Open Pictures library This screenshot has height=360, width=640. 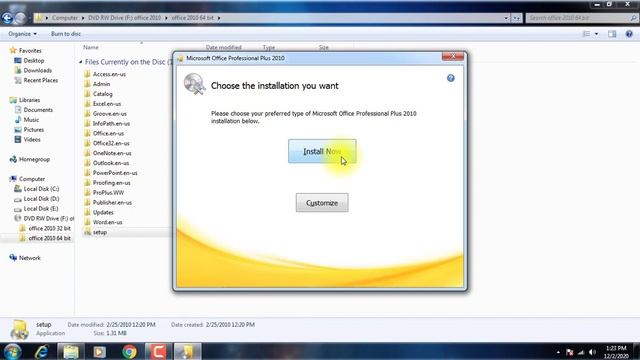click(x=33, y=130)
